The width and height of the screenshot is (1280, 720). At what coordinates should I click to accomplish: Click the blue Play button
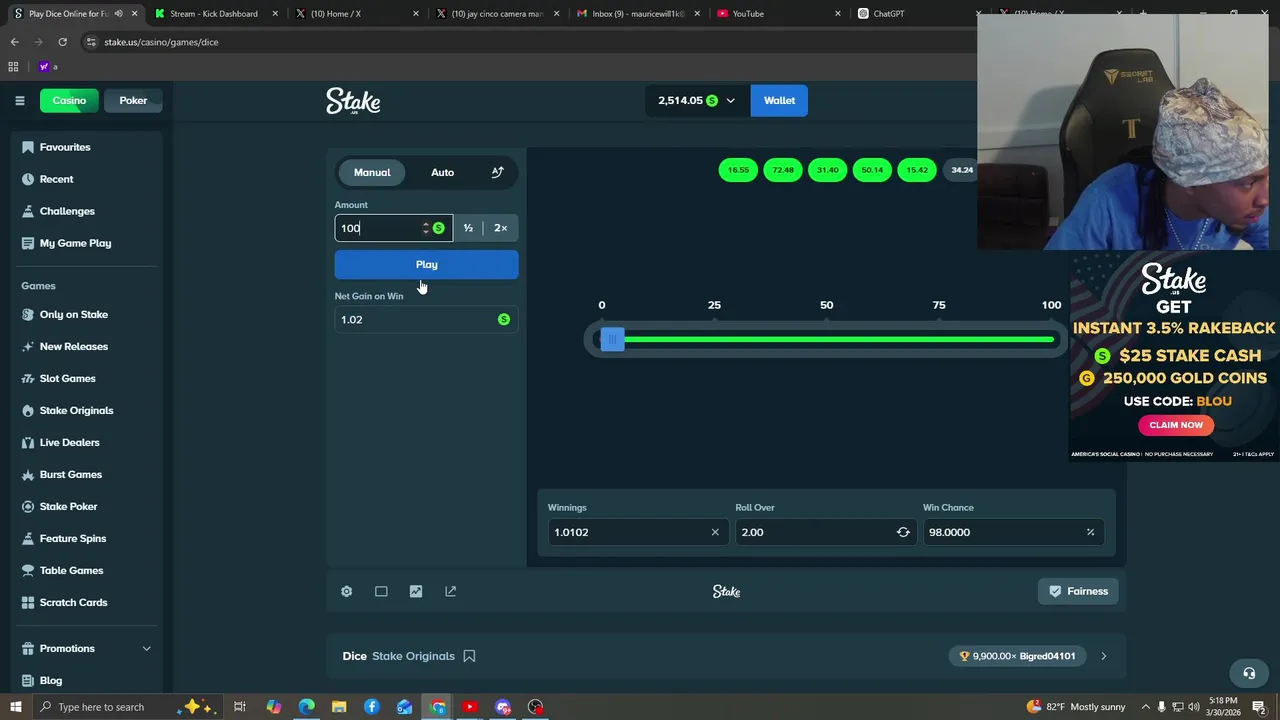(x=427, y=264)
